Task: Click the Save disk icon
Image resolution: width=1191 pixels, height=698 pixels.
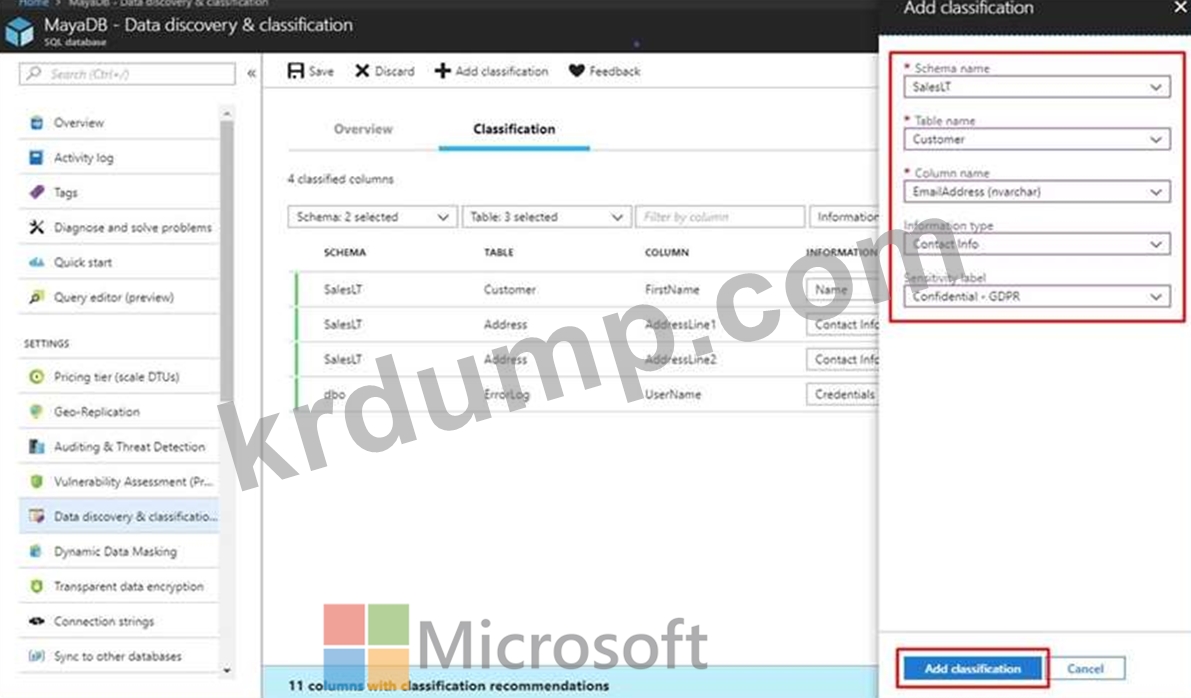Action: coord(295,71)
